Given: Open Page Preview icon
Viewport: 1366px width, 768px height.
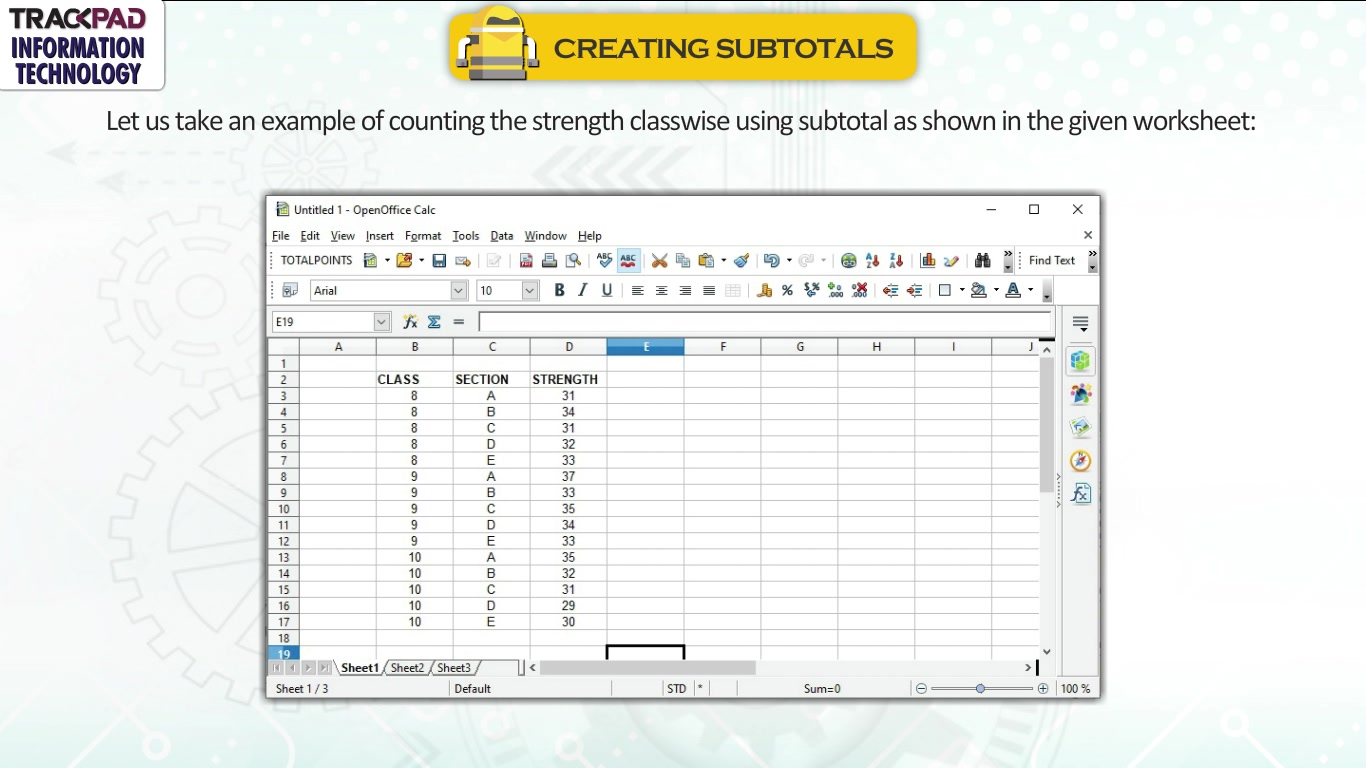Looking at the screenshot, I should 573,260.
